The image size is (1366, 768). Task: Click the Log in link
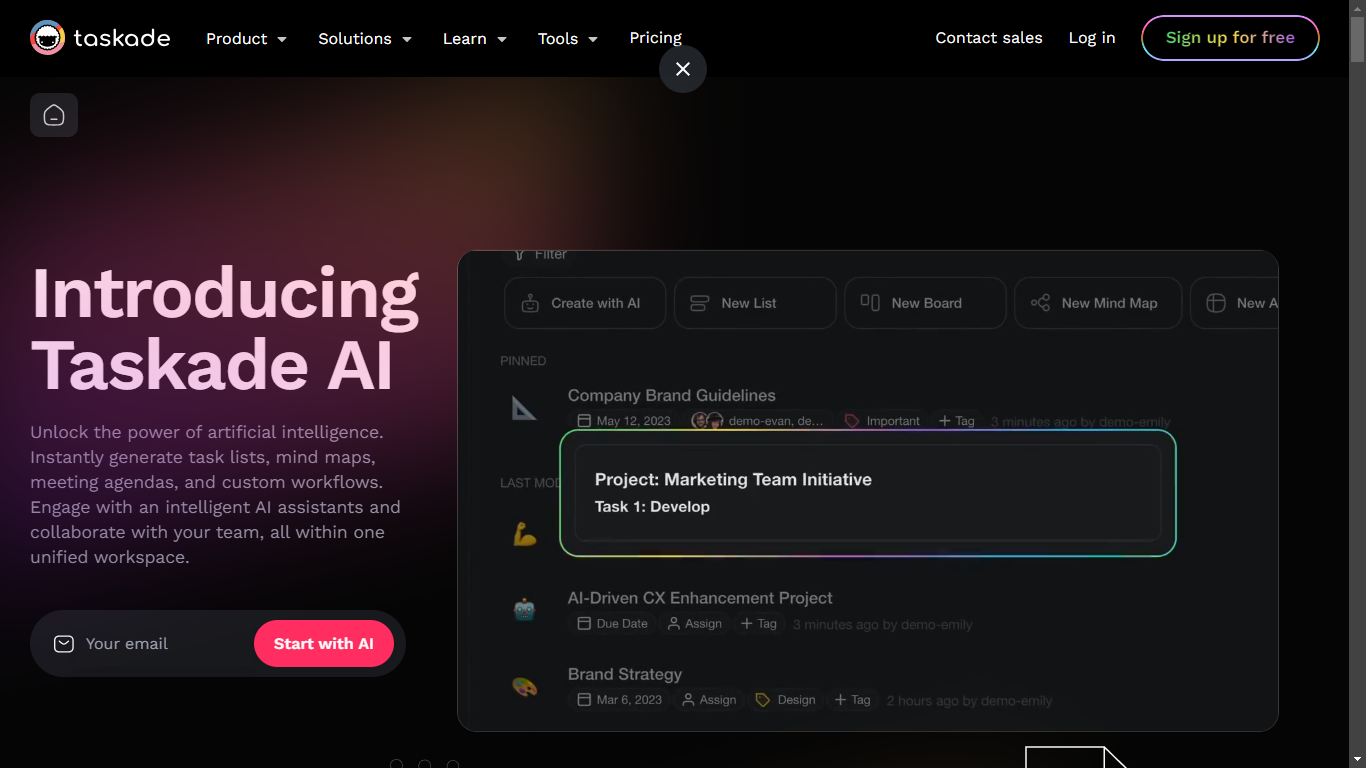point(1092,38)
